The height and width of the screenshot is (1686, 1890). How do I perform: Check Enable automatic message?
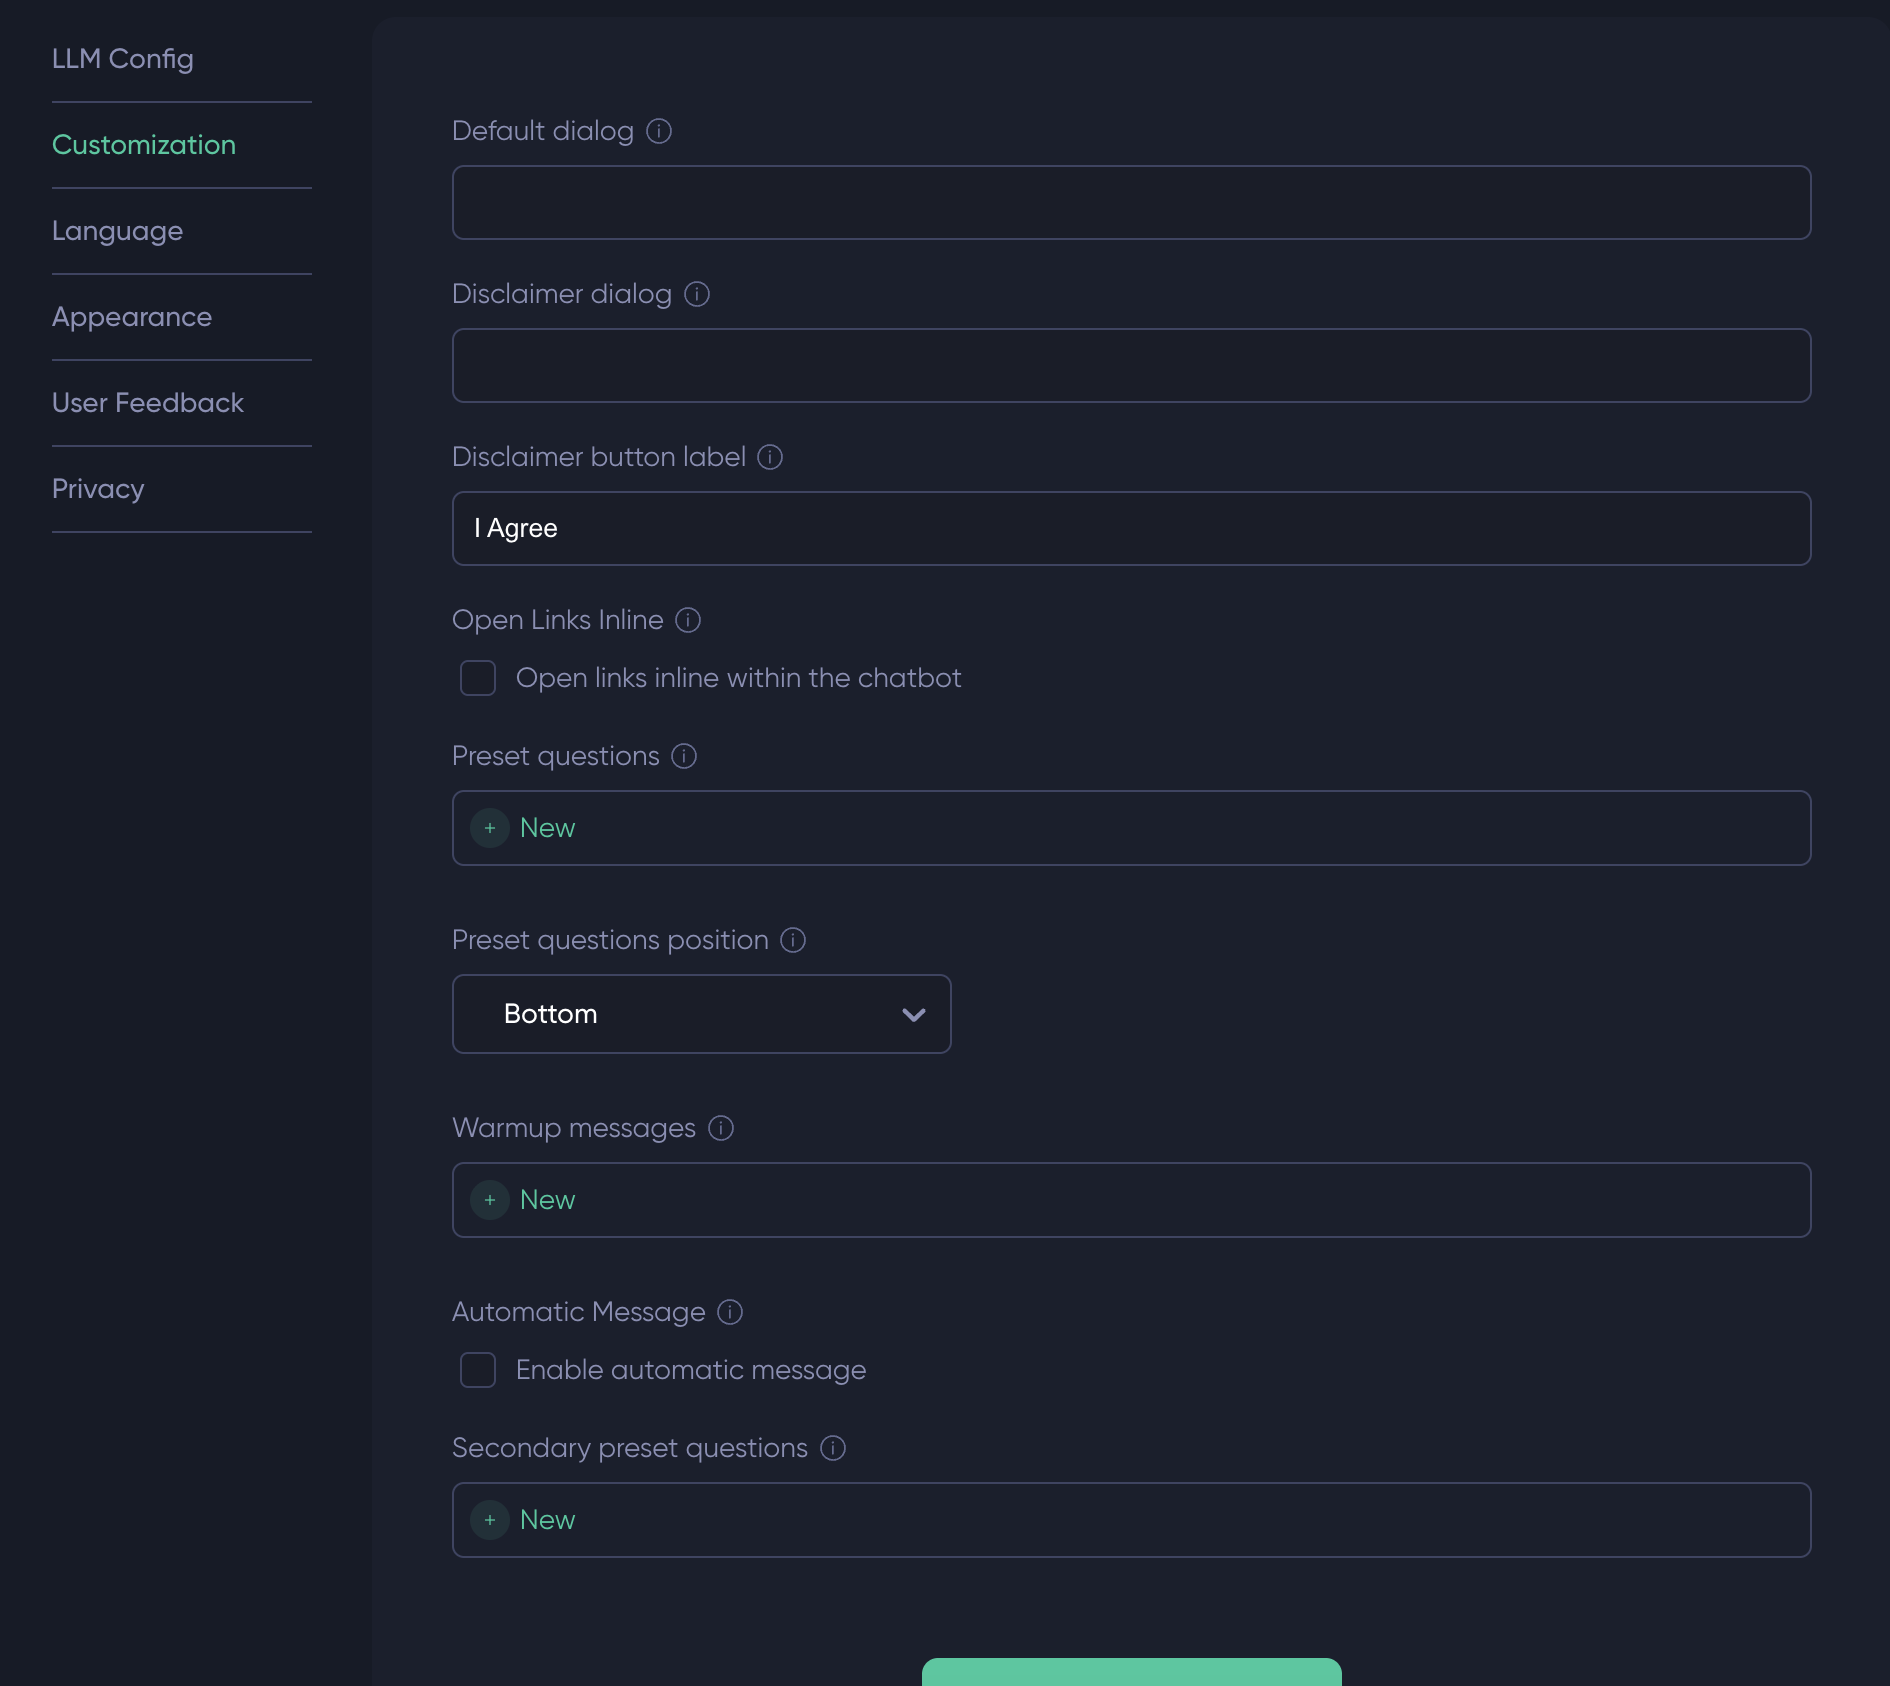coord(478,1370)
